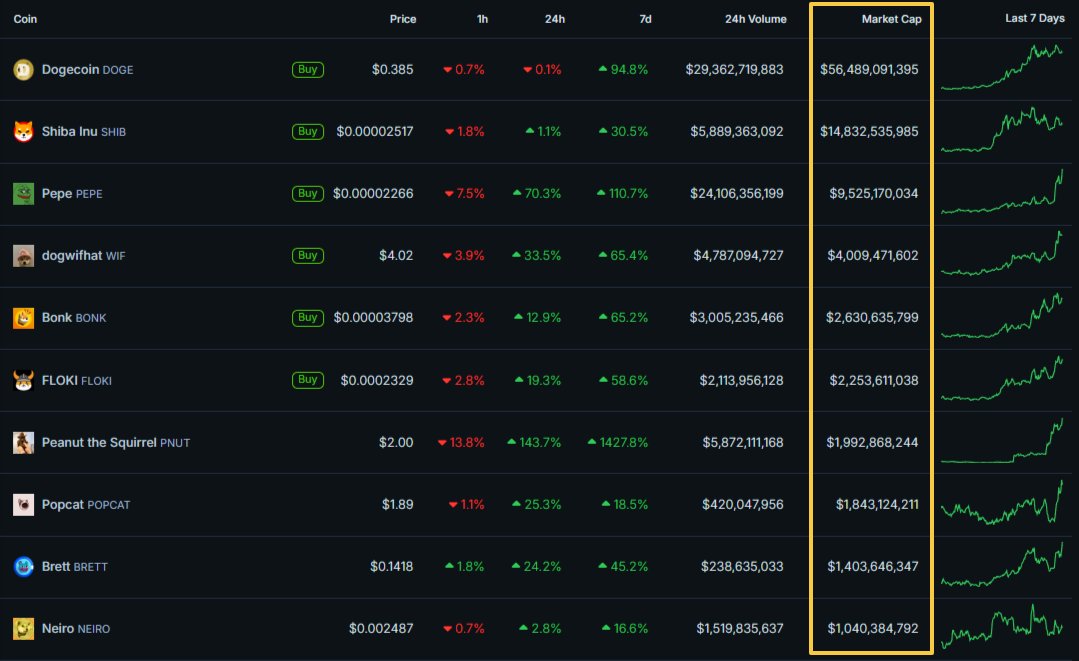Open Pepe via its frog icon
Viewport: 1079px width, 661px height.
pyautogui.click(x=23, y=194)
